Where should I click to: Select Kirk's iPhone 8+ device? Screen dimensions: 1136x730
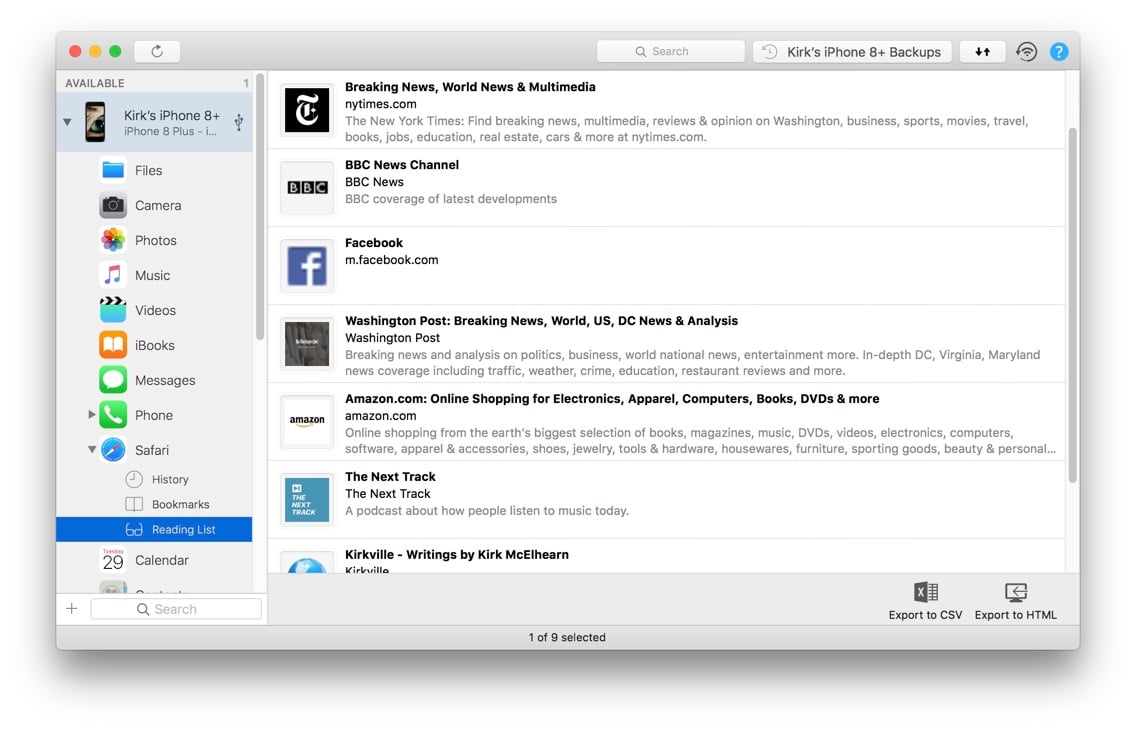tap(154, 122)
